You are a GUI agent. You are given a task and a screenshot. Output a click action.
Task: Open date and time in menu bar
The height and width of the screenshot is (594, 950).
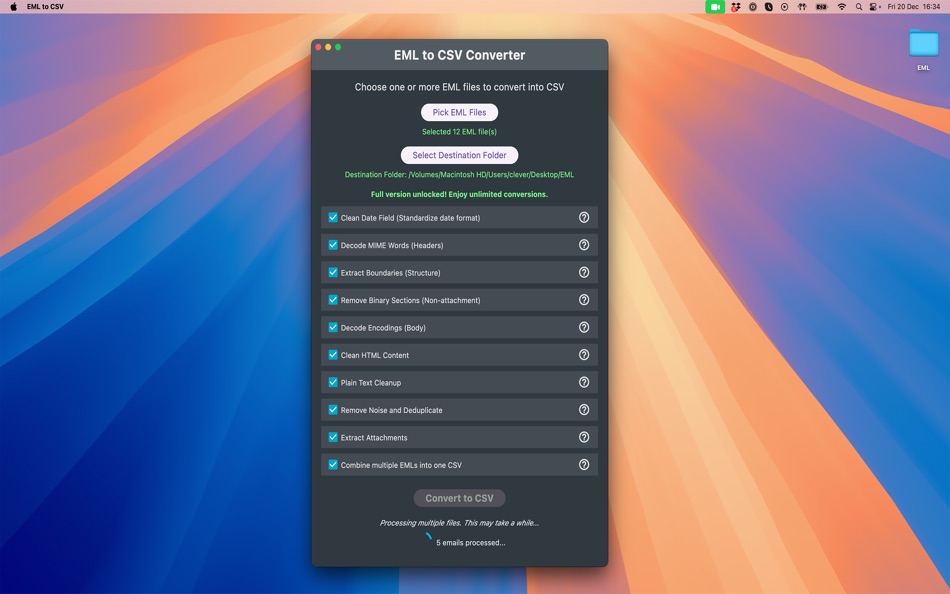pos(914,7)
